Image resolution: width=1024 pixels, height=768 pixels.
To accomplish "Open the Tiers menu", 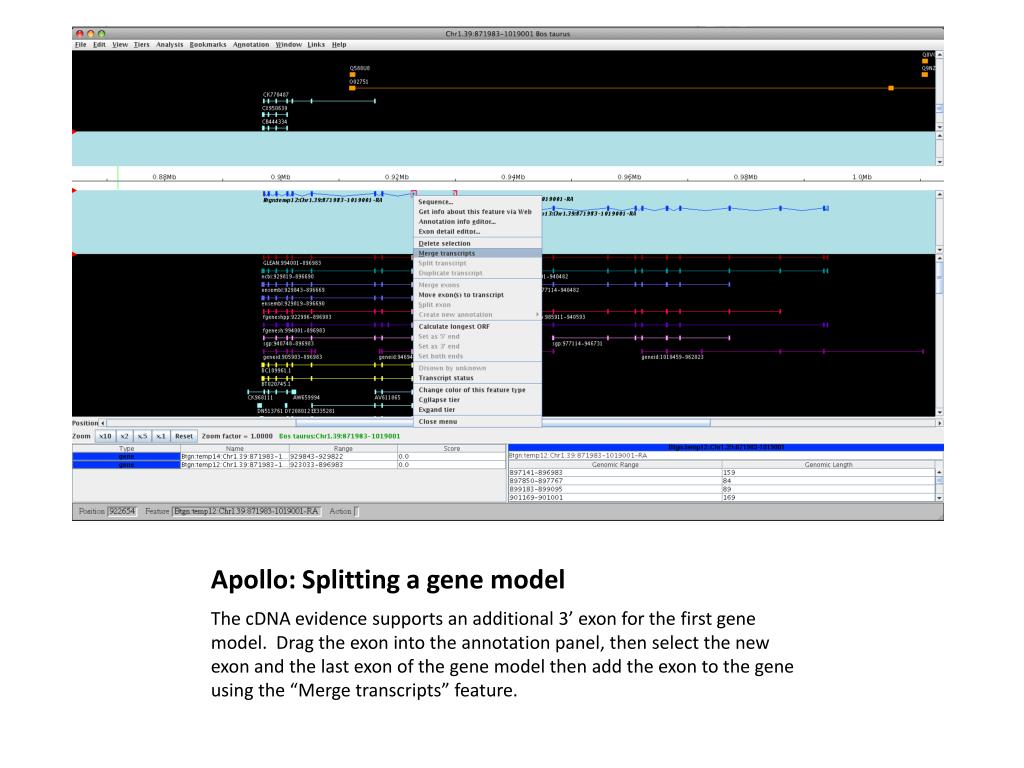I will point(142,44).
